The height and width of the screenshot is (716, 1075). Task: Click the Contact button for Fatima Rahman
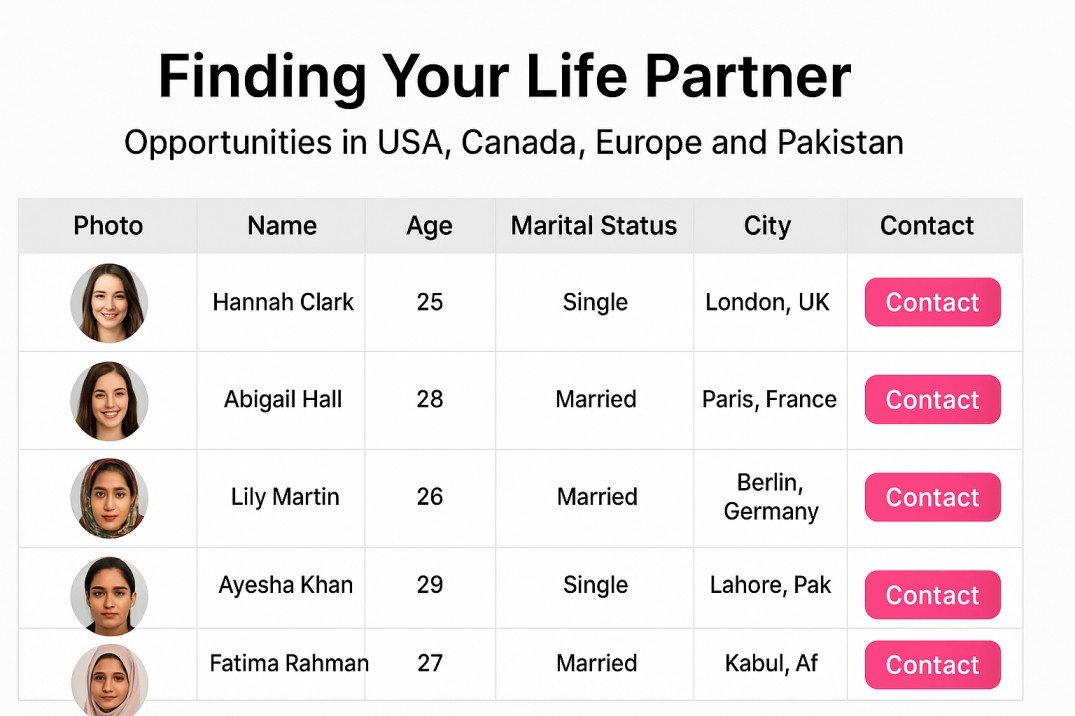(931, 664)
